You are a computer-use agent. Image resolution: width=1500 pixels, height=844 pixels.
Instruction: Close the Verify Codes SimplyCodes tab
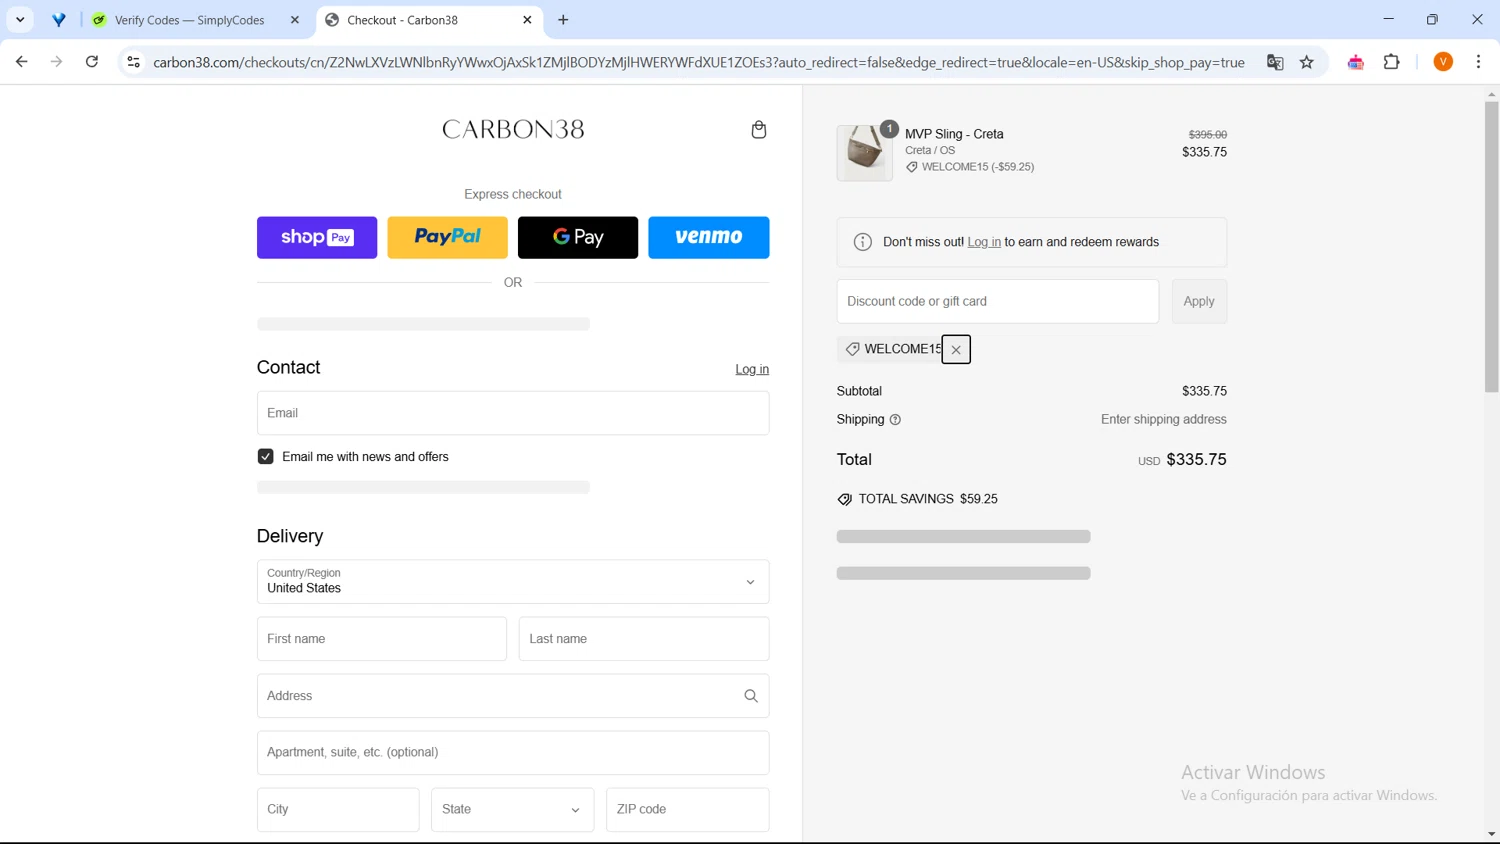pos(295,20)
